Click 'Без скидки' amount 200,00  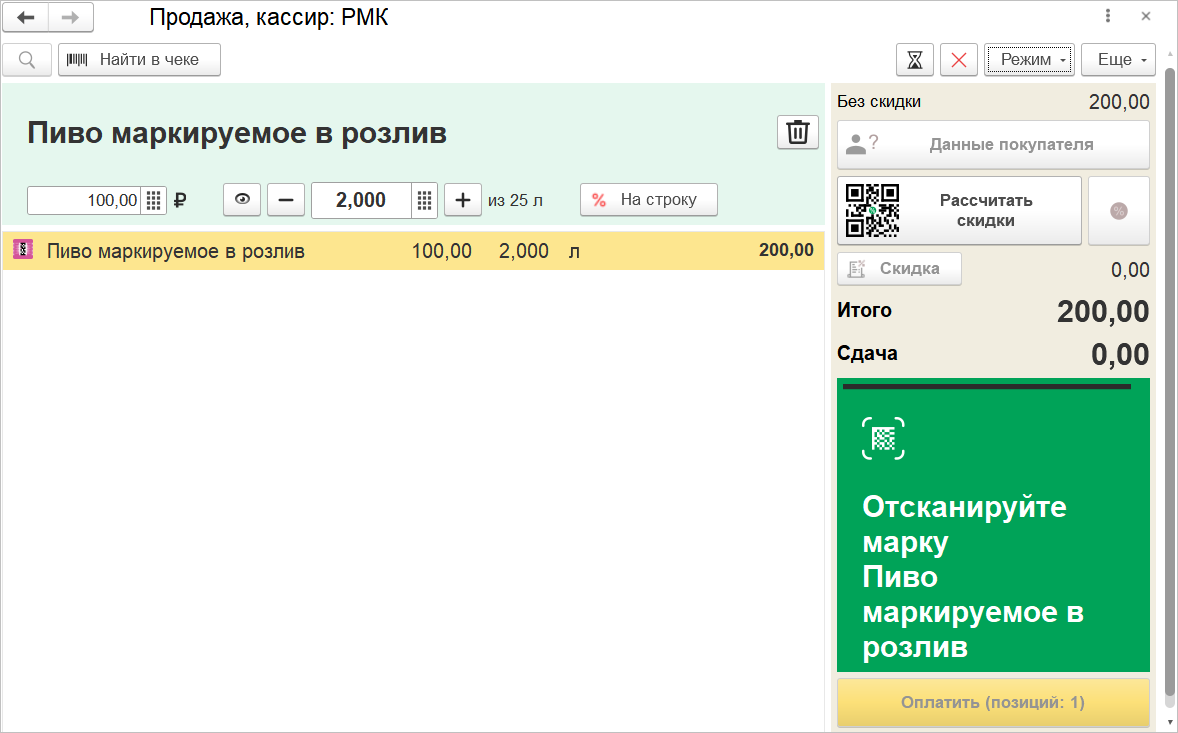(1119, 102)
